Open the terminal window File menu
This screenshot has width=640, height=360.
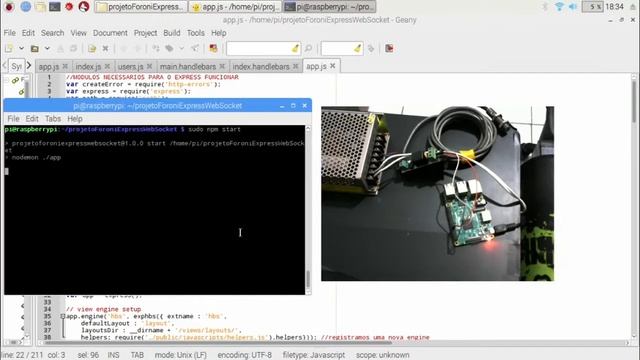[13, 119]
